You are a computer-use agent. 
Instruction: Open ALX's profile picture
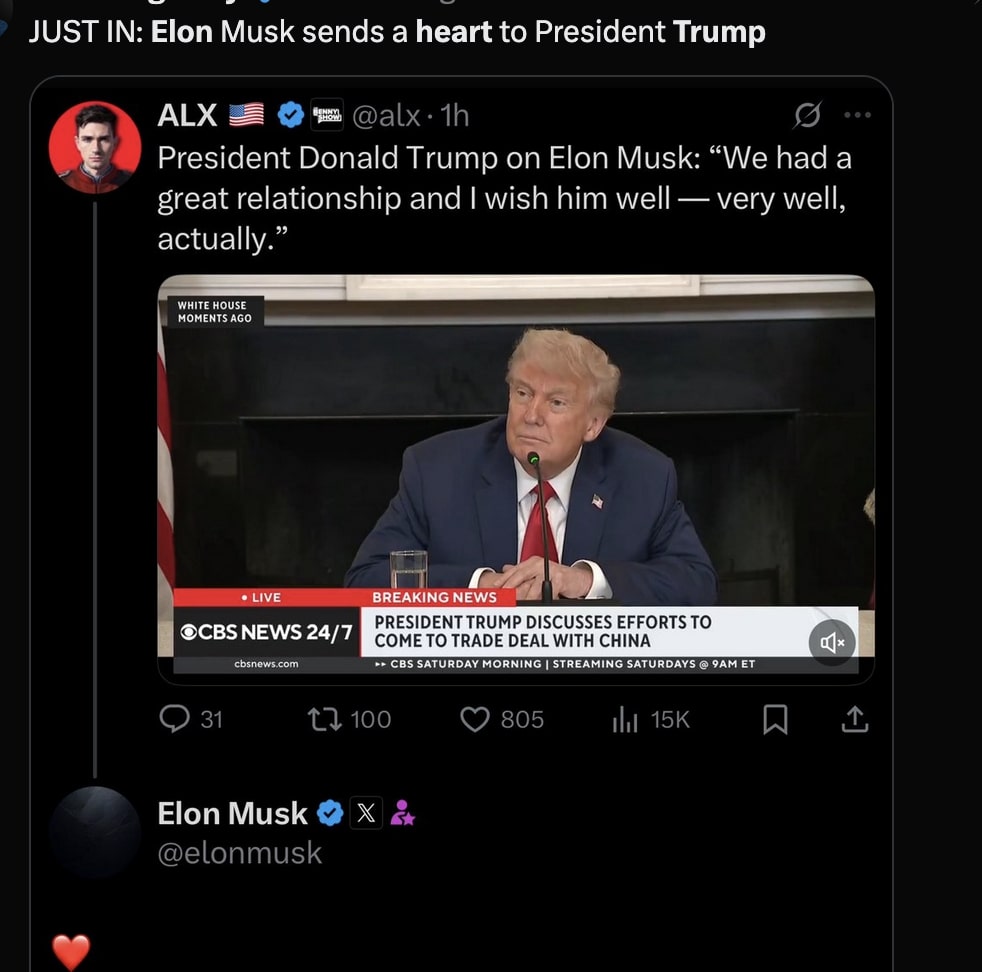[x=95, y=147]
